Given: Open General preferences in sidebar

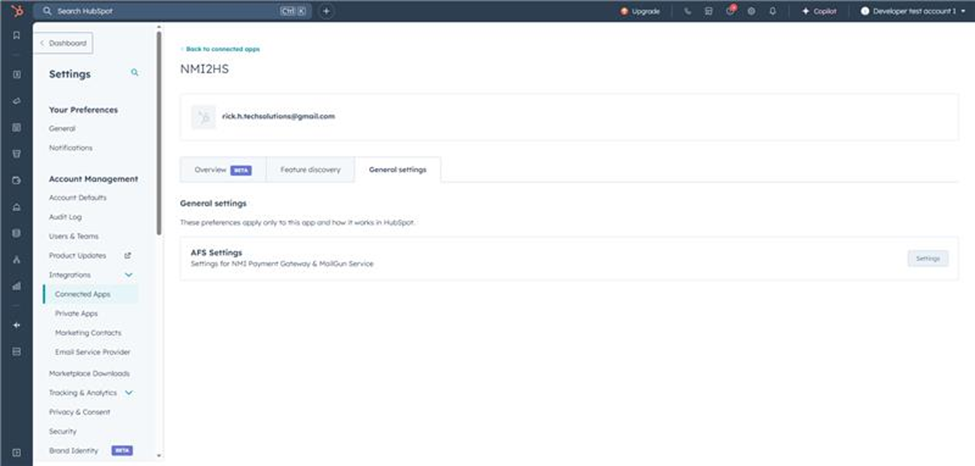Looking at the screenshot, I should pyautogui.click(x=62, y=129).
